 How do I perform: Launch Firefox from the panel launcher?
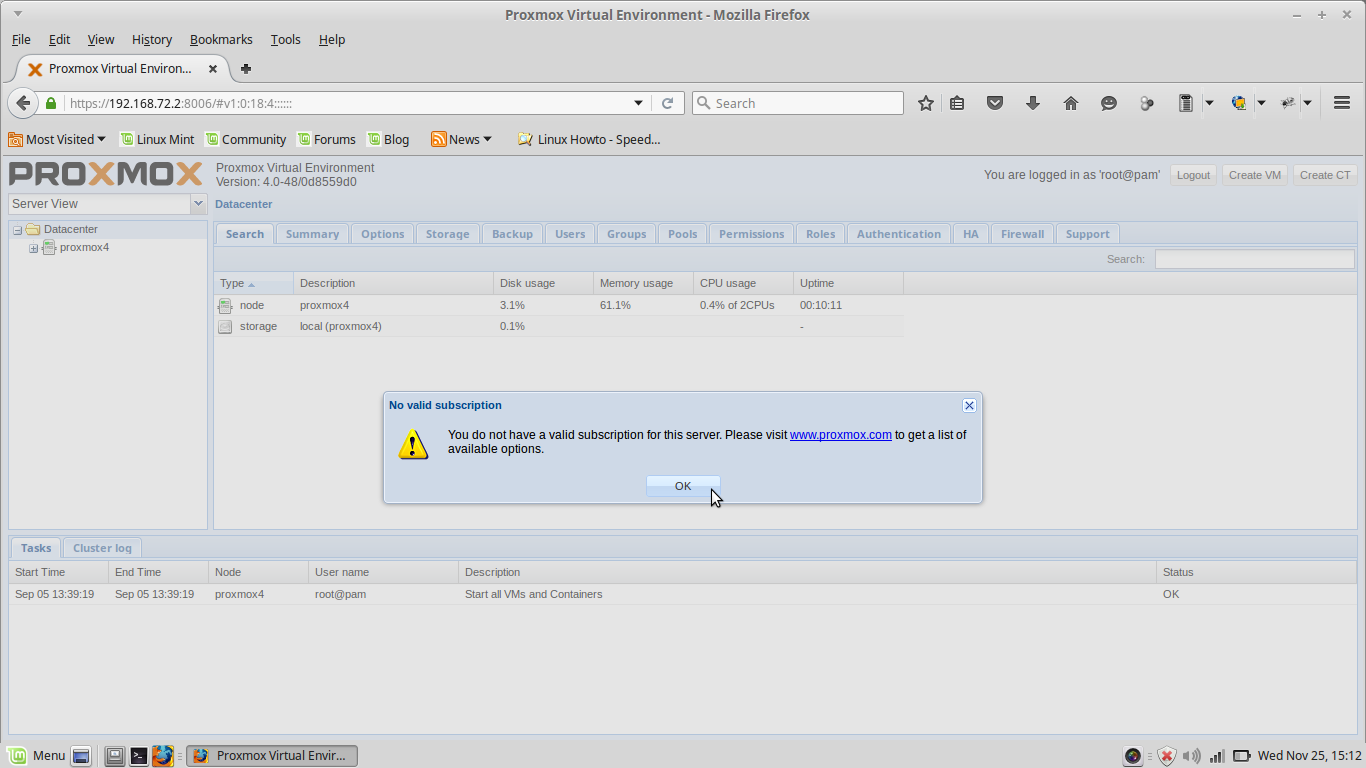click(163, 756)
